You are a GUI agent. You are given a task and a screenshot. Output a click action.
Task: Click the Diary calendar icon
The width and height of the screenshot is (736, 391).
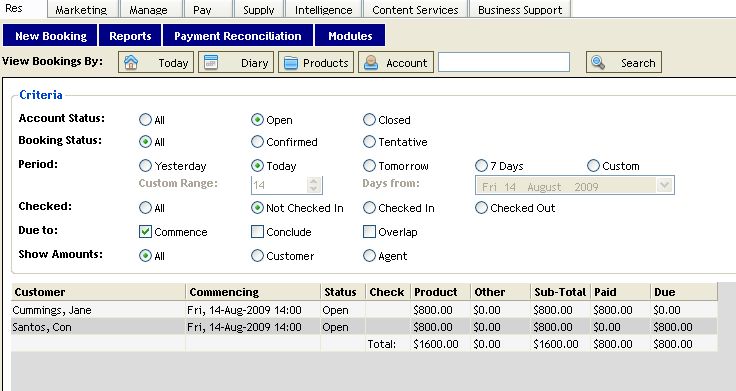[x=211, y=62]
